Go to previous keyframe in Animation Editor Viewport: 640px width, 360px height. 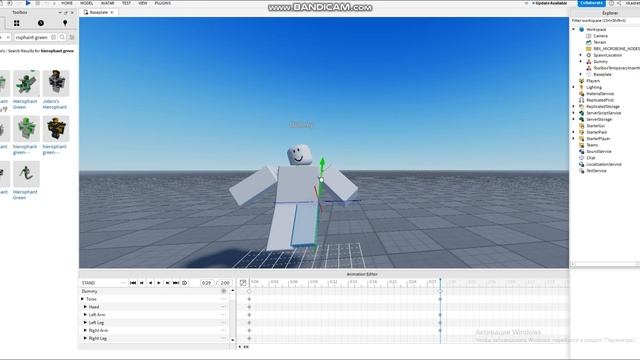point(142,283)
